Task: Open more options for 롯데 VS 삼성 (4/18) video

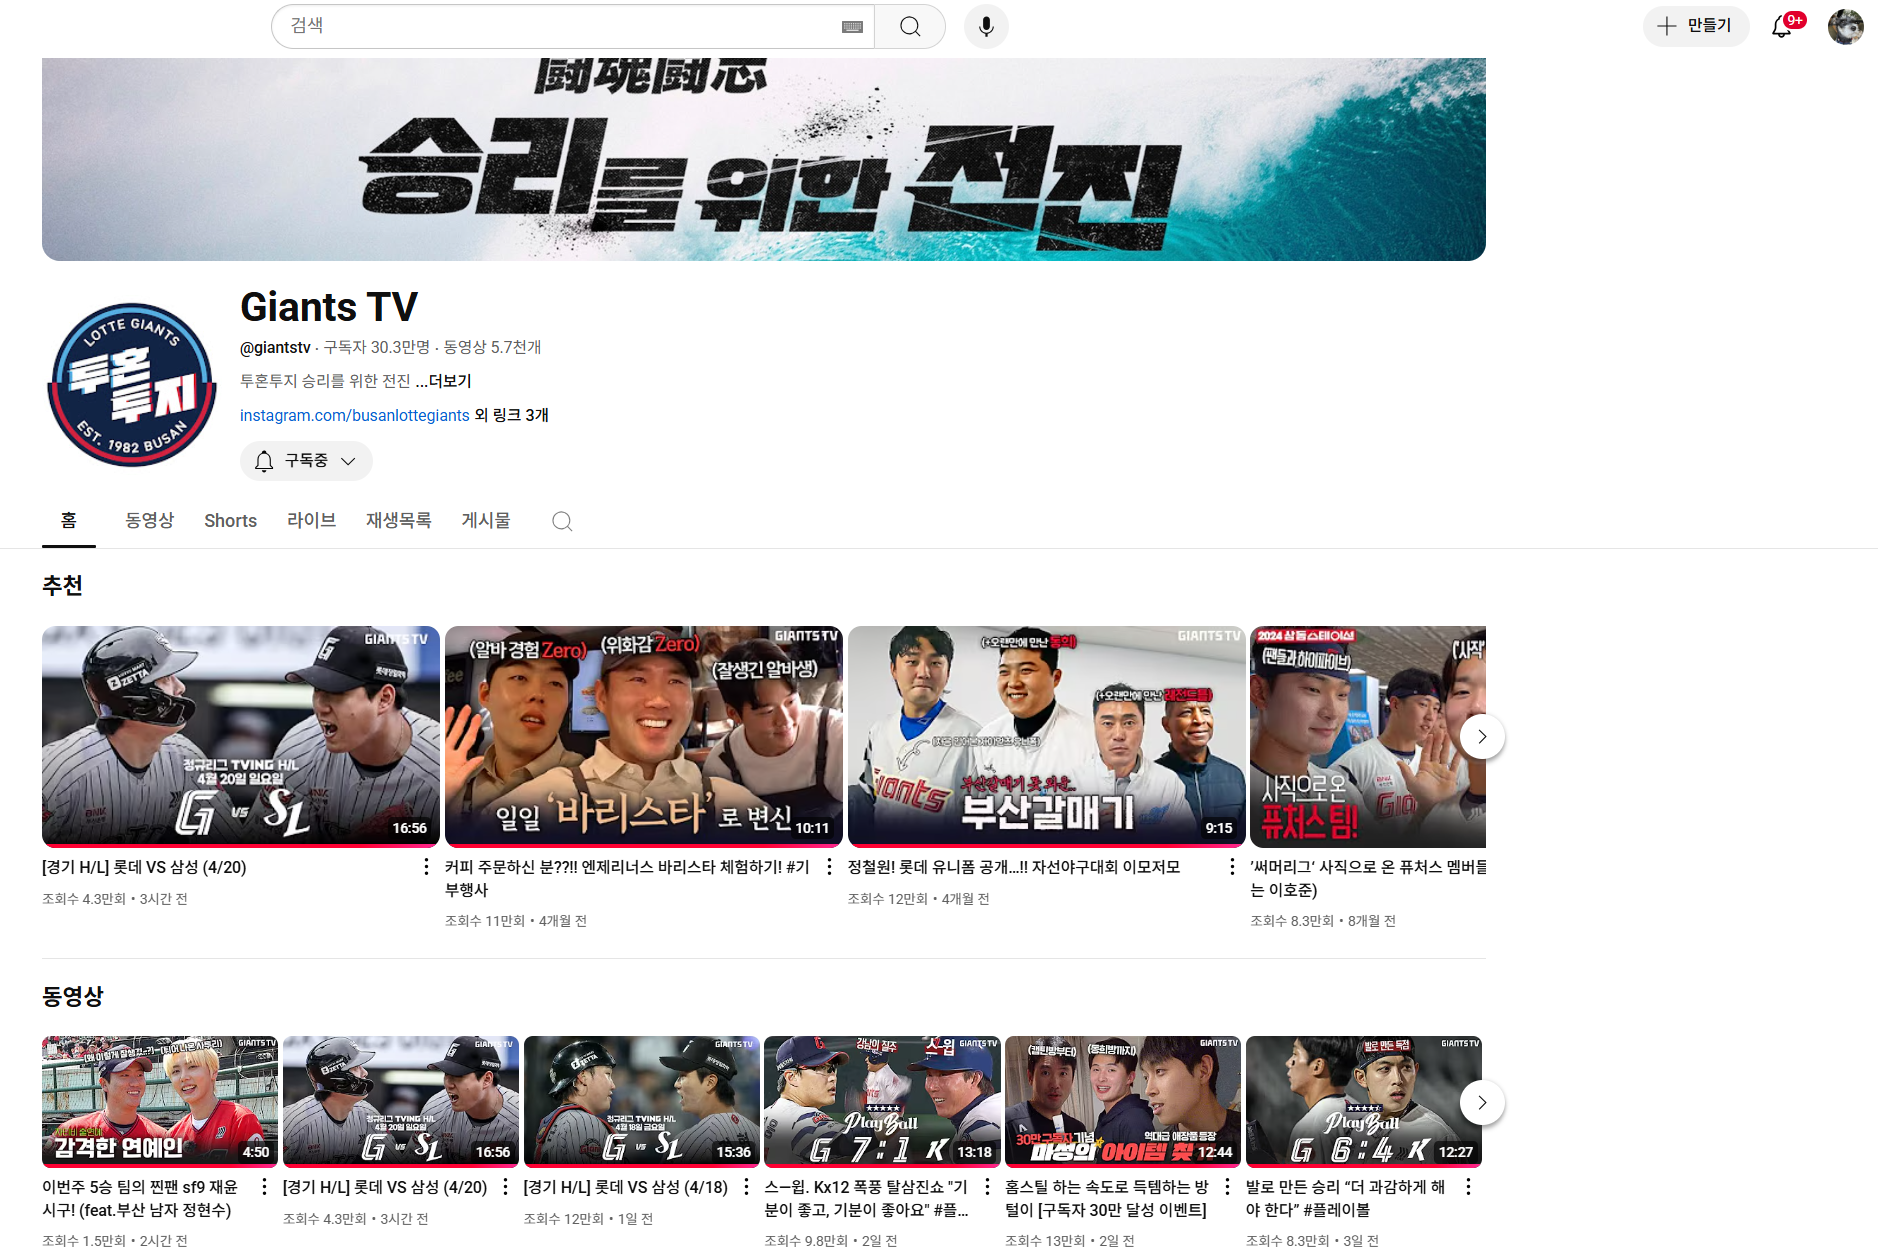Action: 746,1187
